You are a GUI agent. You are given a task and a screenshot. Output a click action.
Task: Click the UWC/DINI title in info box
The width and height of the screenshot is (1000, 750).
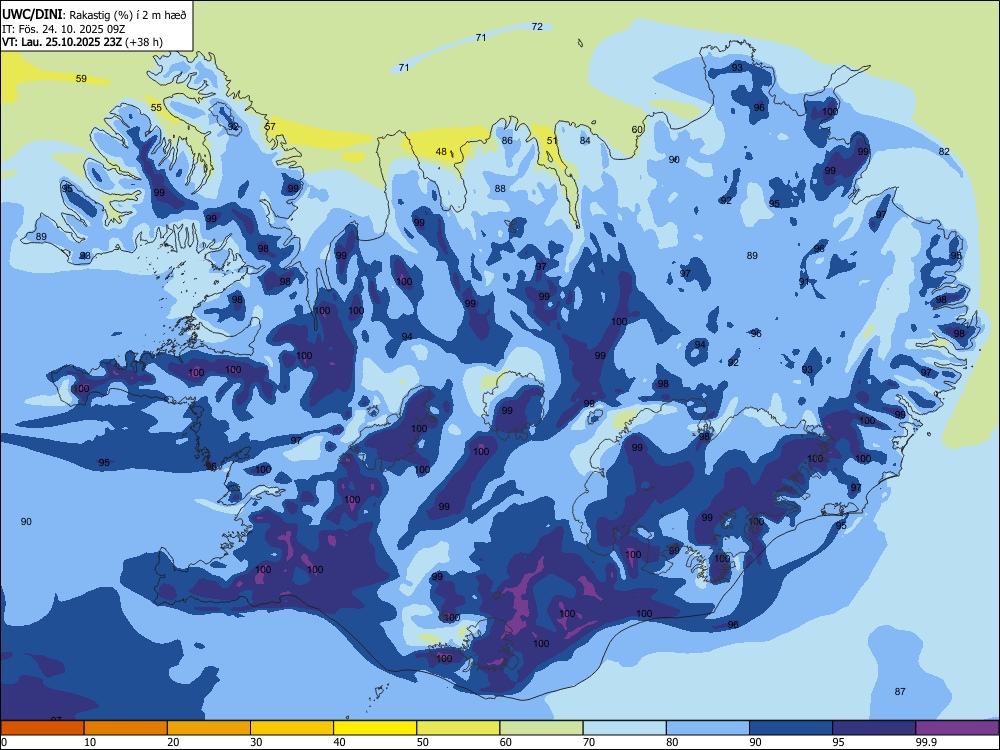[x=32, y=15]
